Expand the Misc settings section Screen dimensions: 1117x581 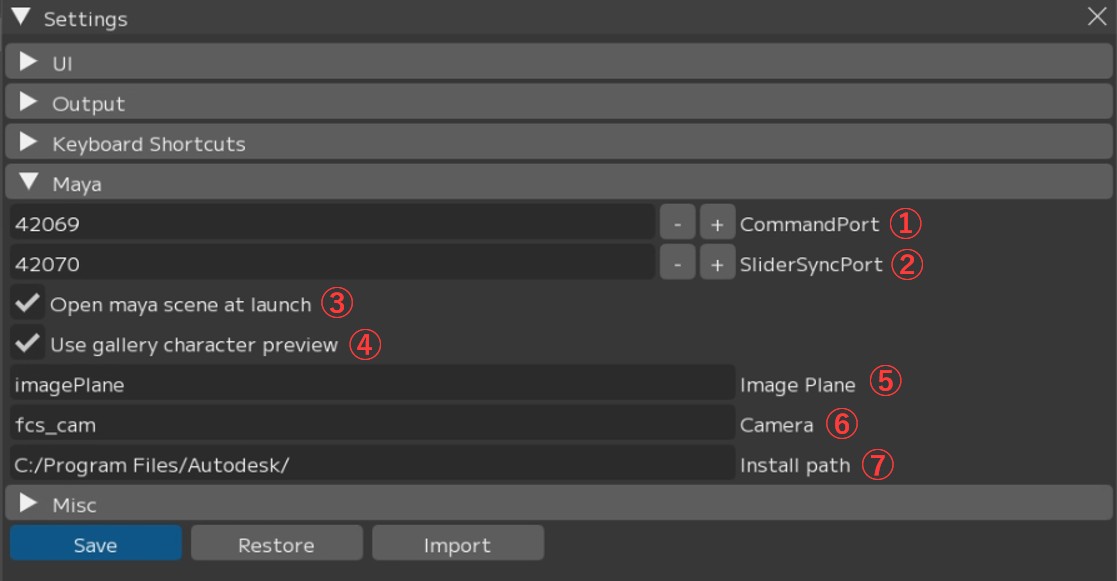click(29, 505)
